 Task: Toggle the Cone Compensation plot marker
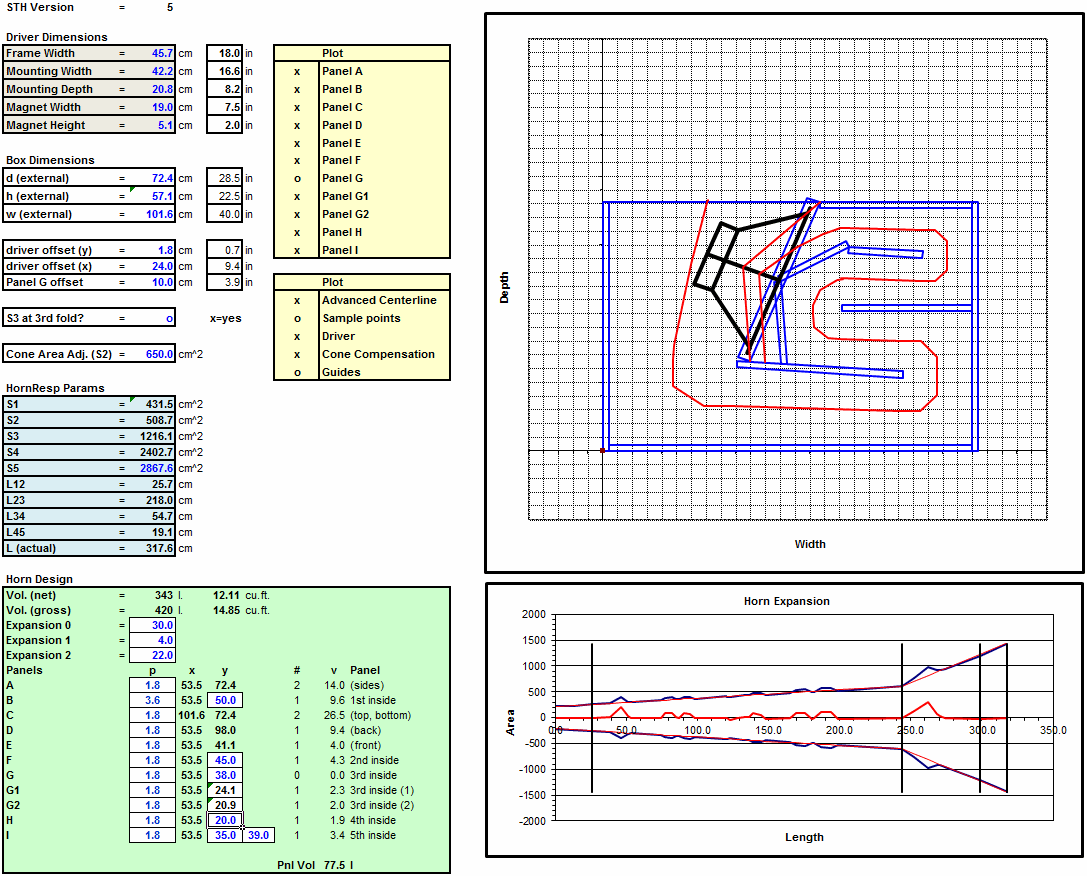pos(297,354)
